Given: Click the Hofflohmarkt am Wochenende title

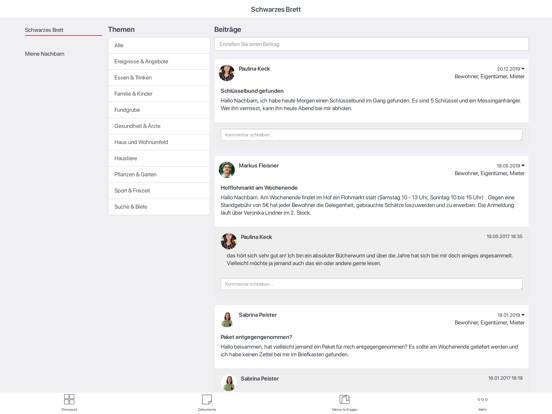Looking at the screenshot, I should pyautogui.click(x=259, y=188).
